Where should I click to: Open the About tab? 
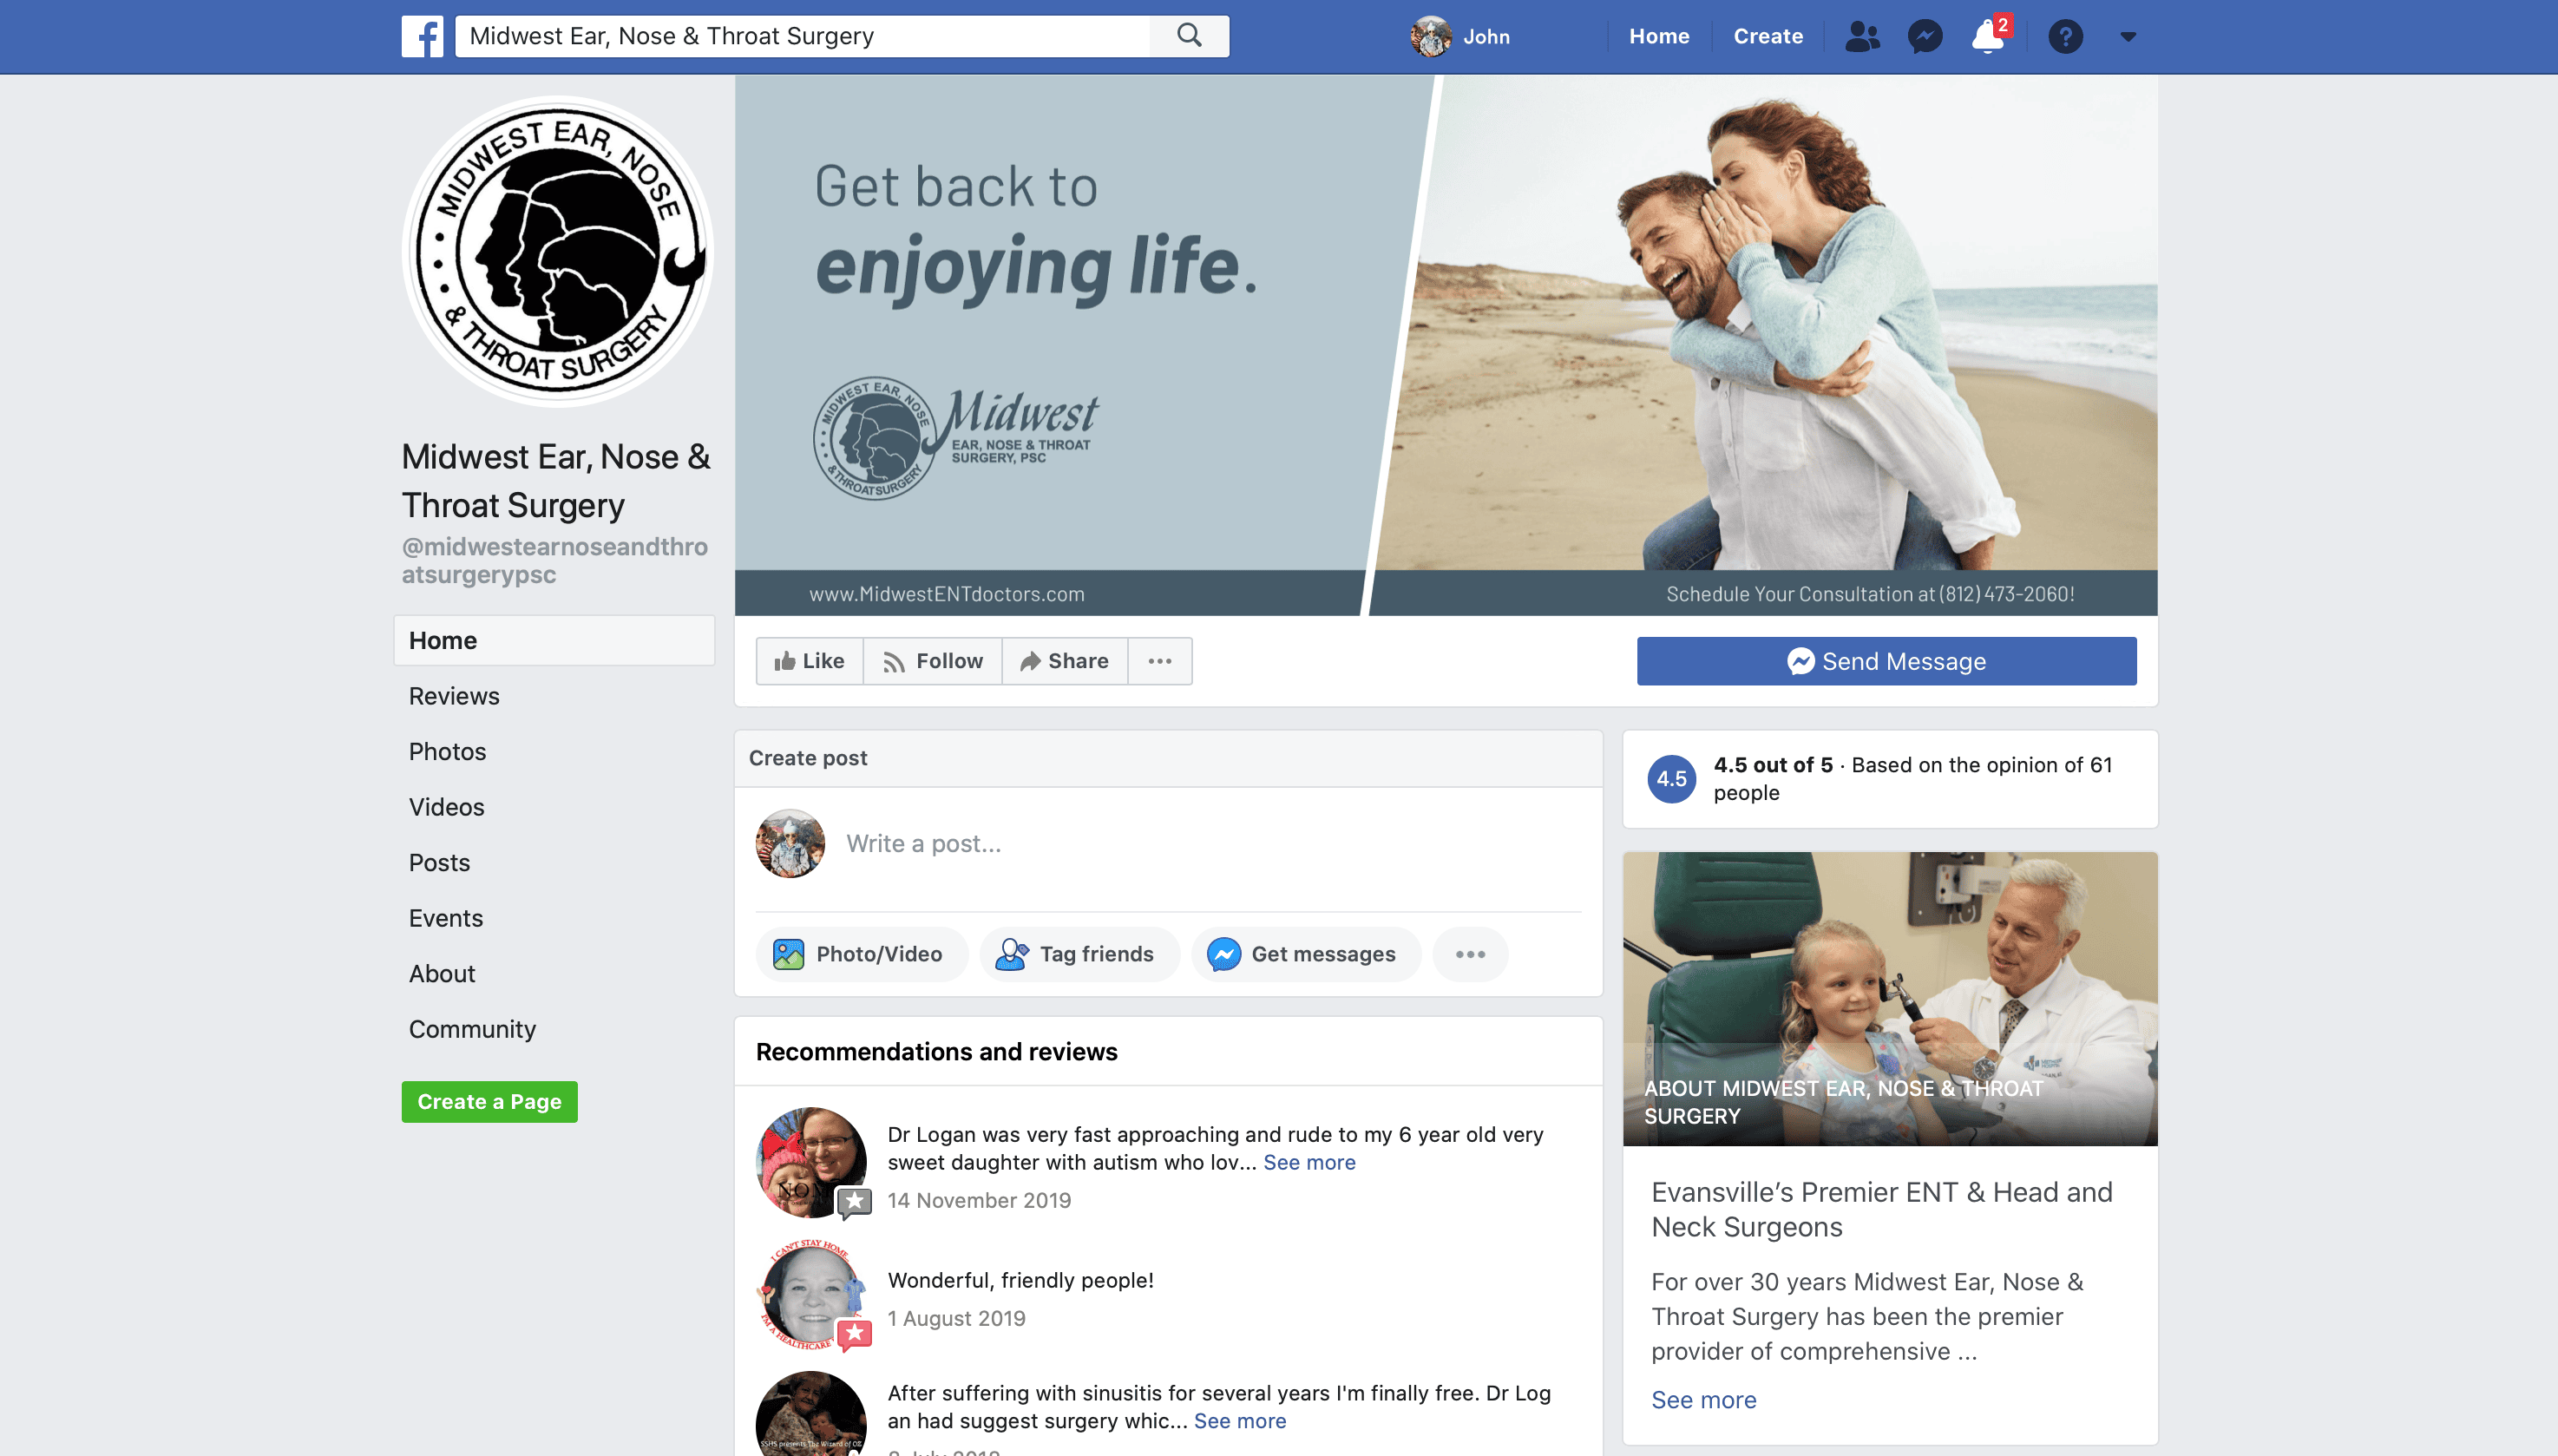(x=442, y=973)
